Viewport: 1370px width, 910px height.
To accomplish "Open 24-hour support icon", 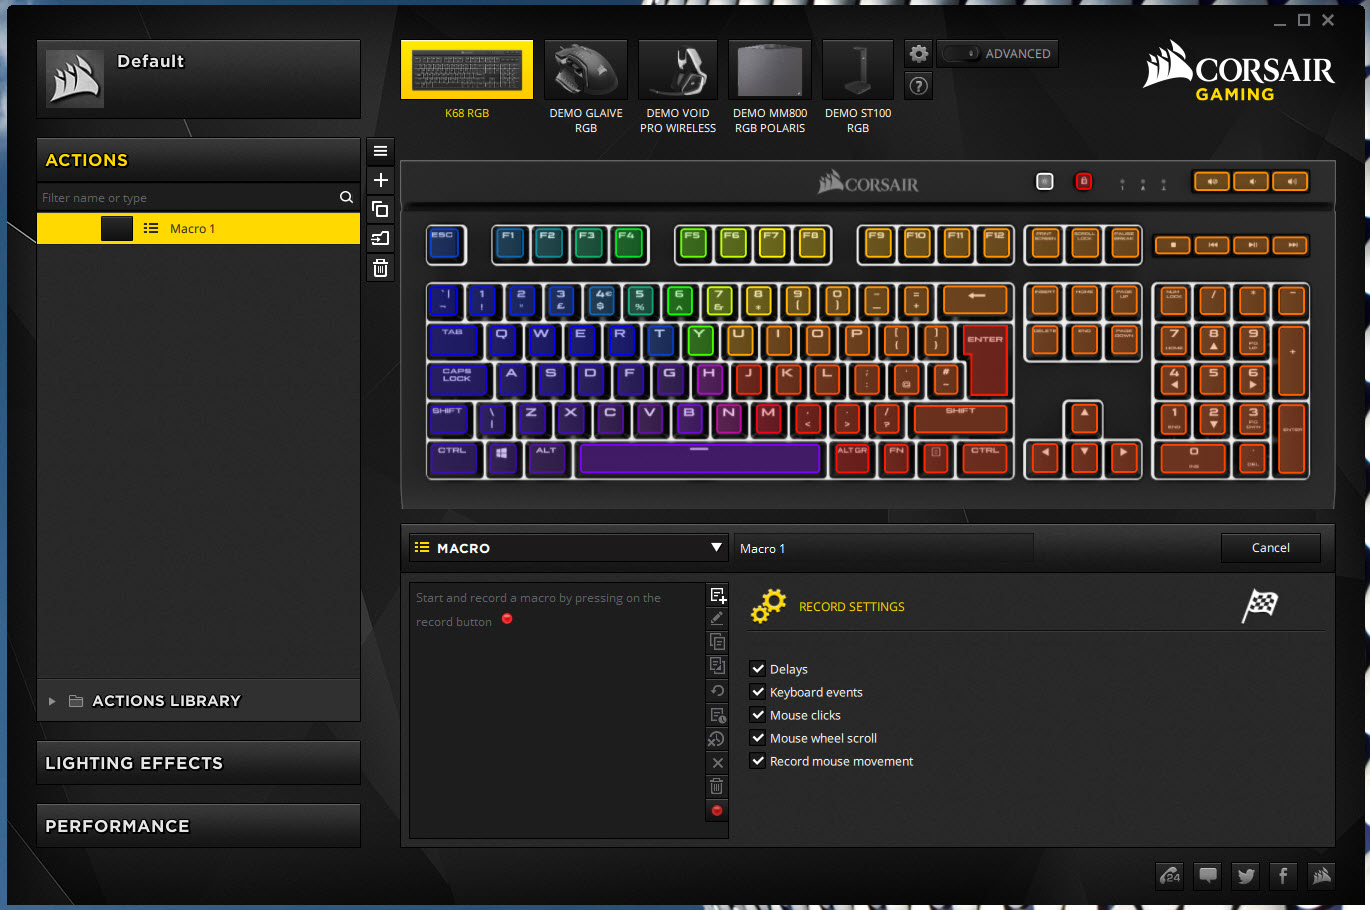I will tap(1171, 876).
